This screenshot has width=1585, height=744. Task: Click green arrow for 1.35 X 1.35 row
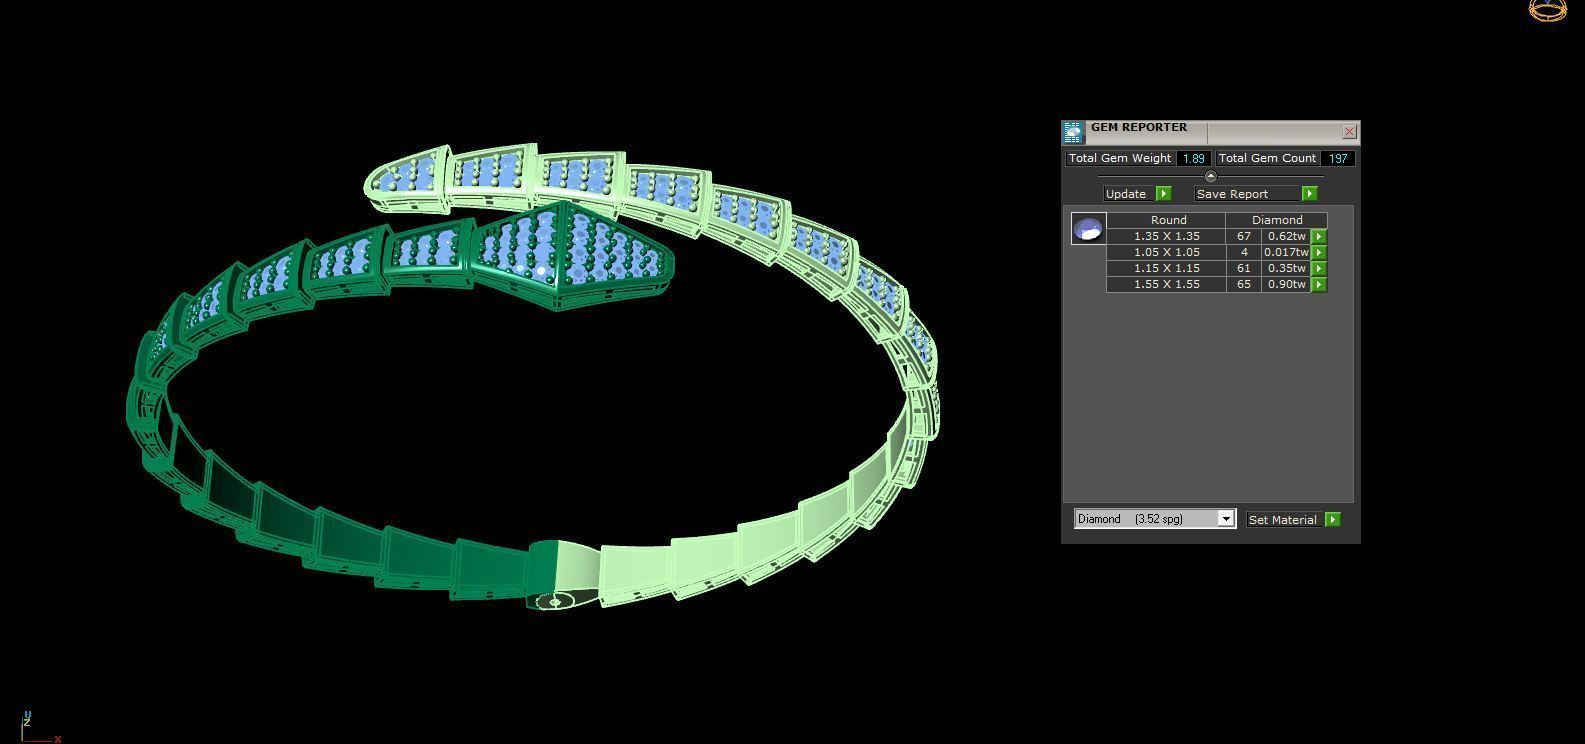pos(1319,237)
